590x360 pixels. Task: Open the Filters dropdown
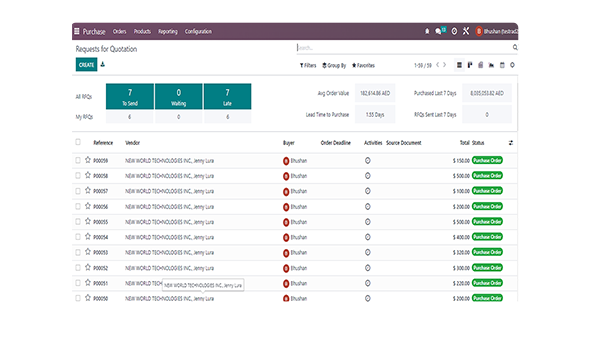pyautogui.click(x=308, y=65)
